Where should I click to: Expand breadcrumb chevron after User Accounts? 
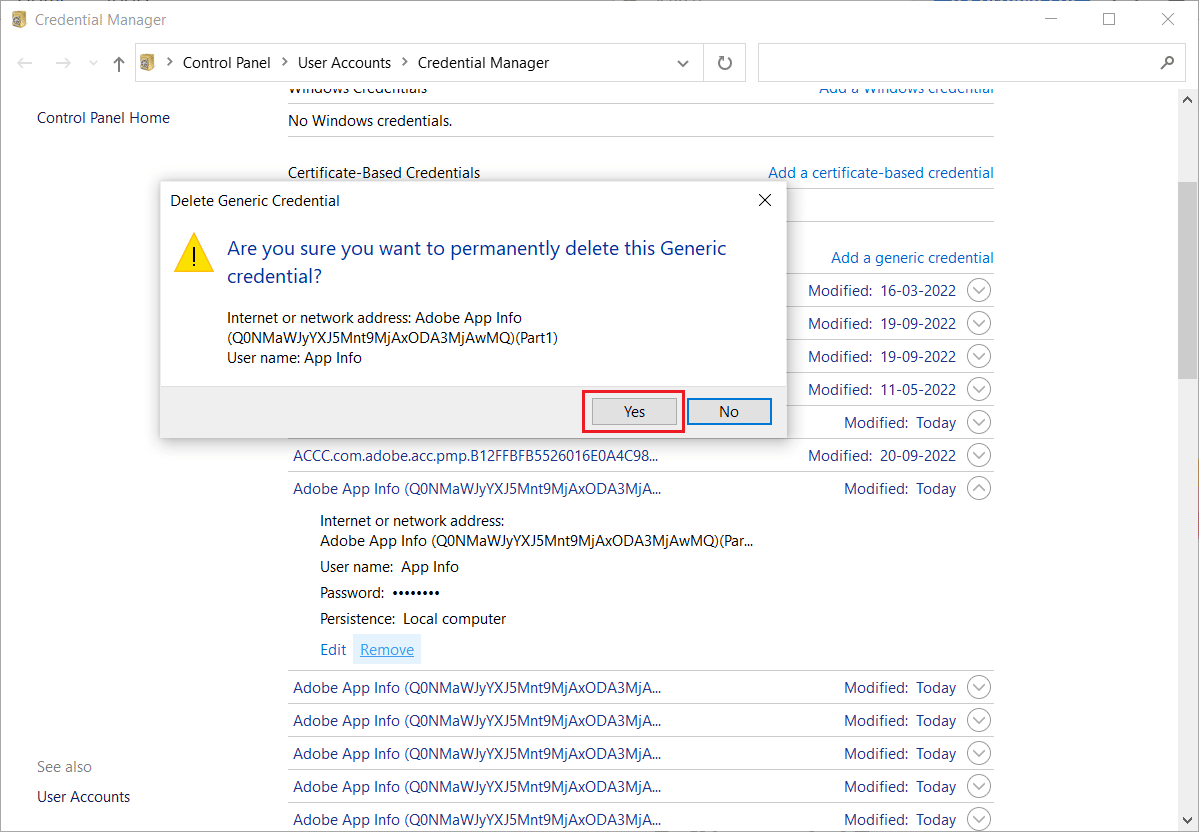405,62
